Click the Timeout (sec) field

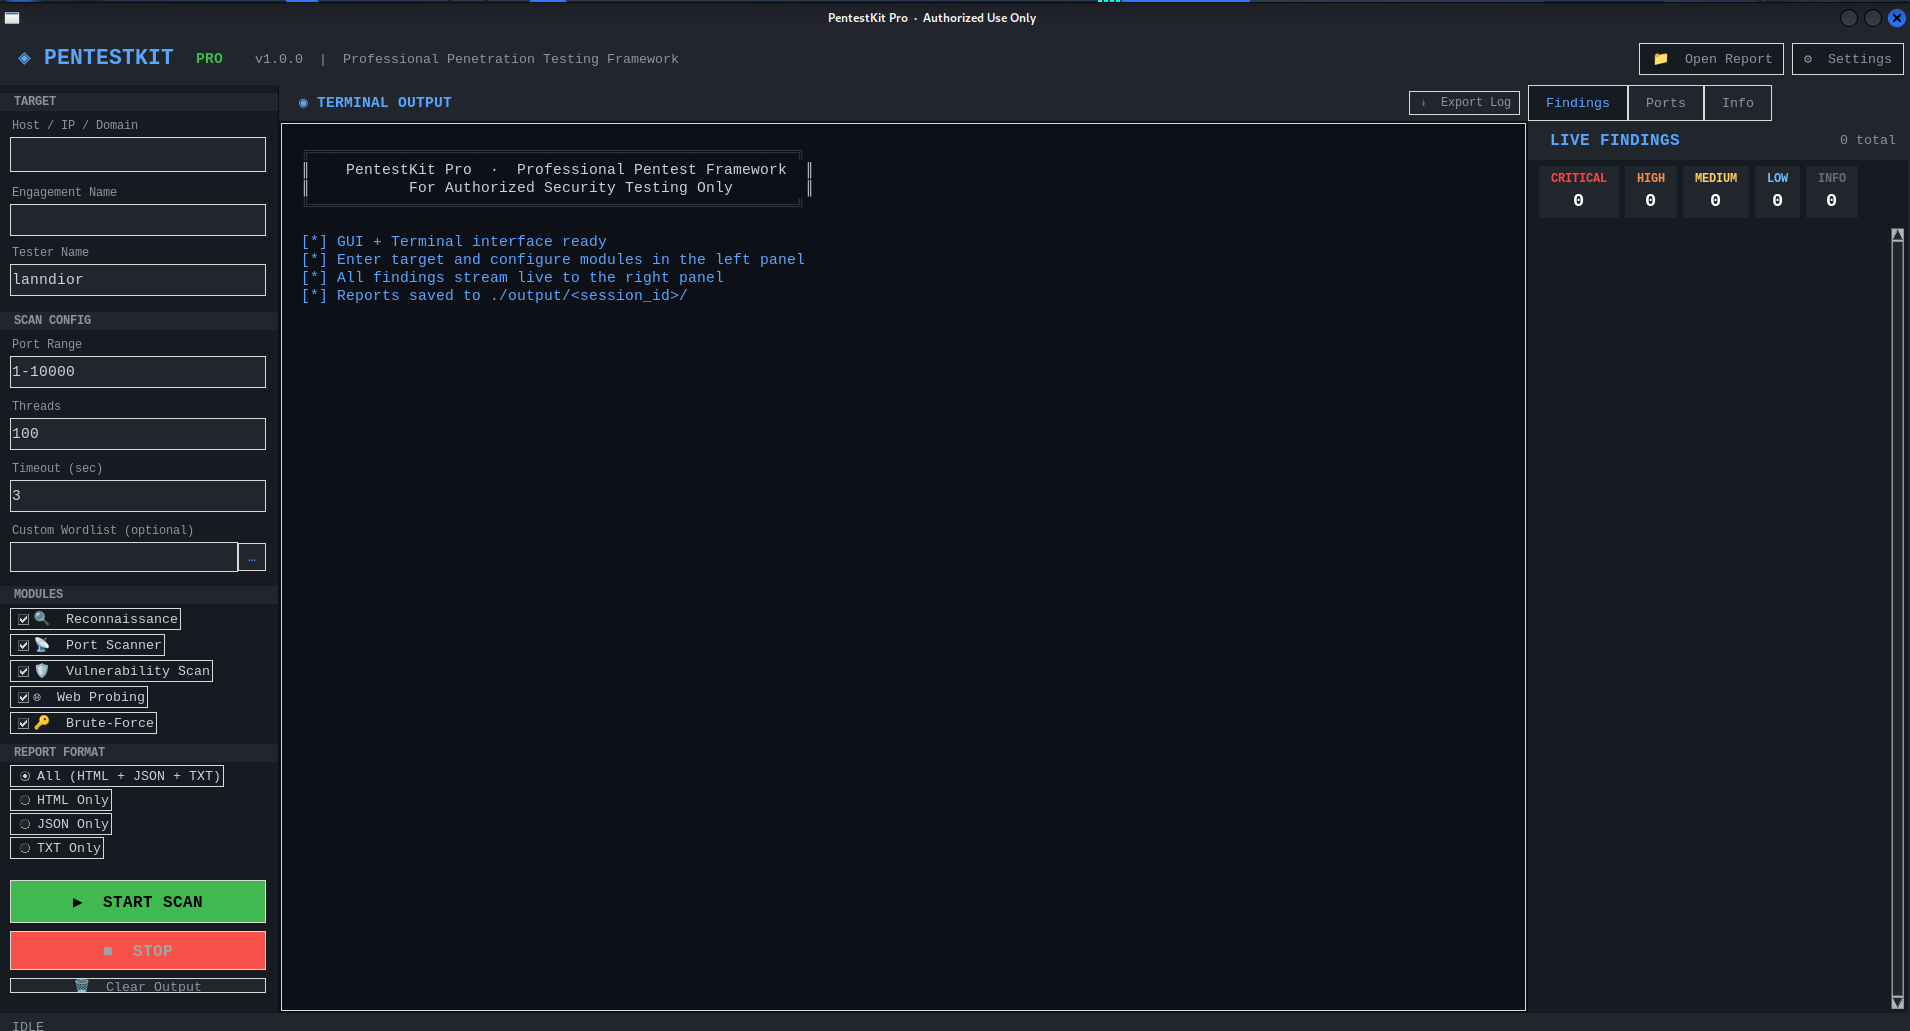tap(138, 496)
